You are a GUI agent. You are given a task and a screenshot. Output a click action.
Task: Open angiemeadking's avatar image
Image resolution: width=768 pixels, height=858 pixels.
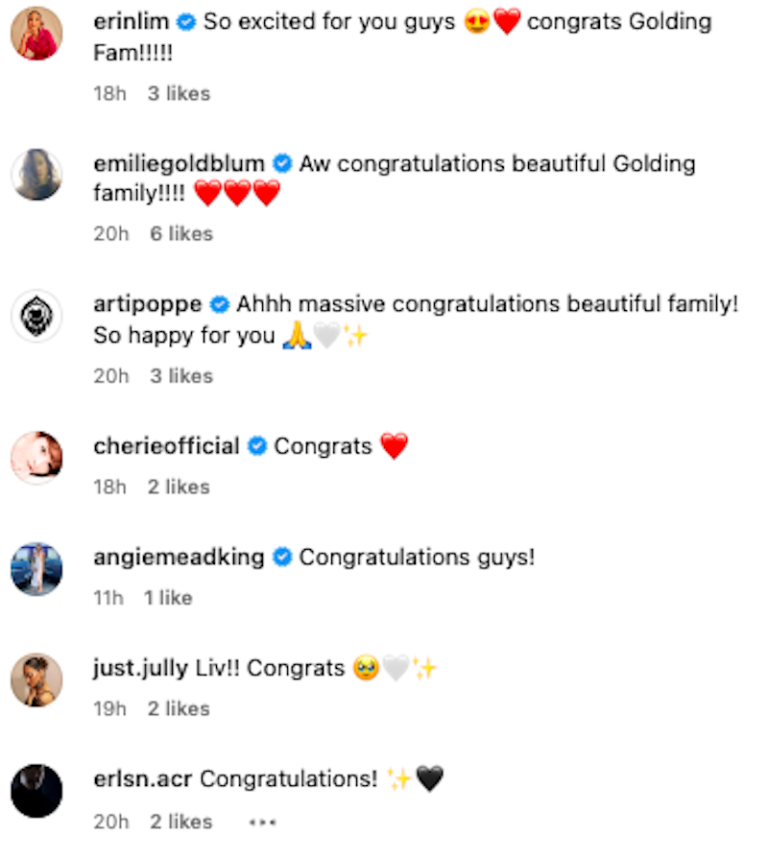pos(37,569)
